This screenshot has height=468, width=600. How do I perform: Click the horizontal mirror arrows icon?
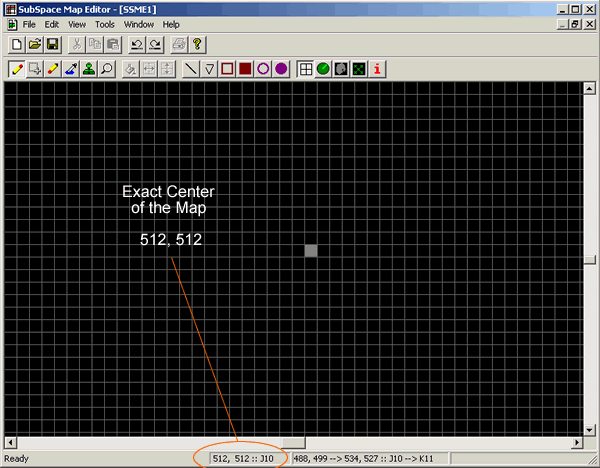click(148, 69)
